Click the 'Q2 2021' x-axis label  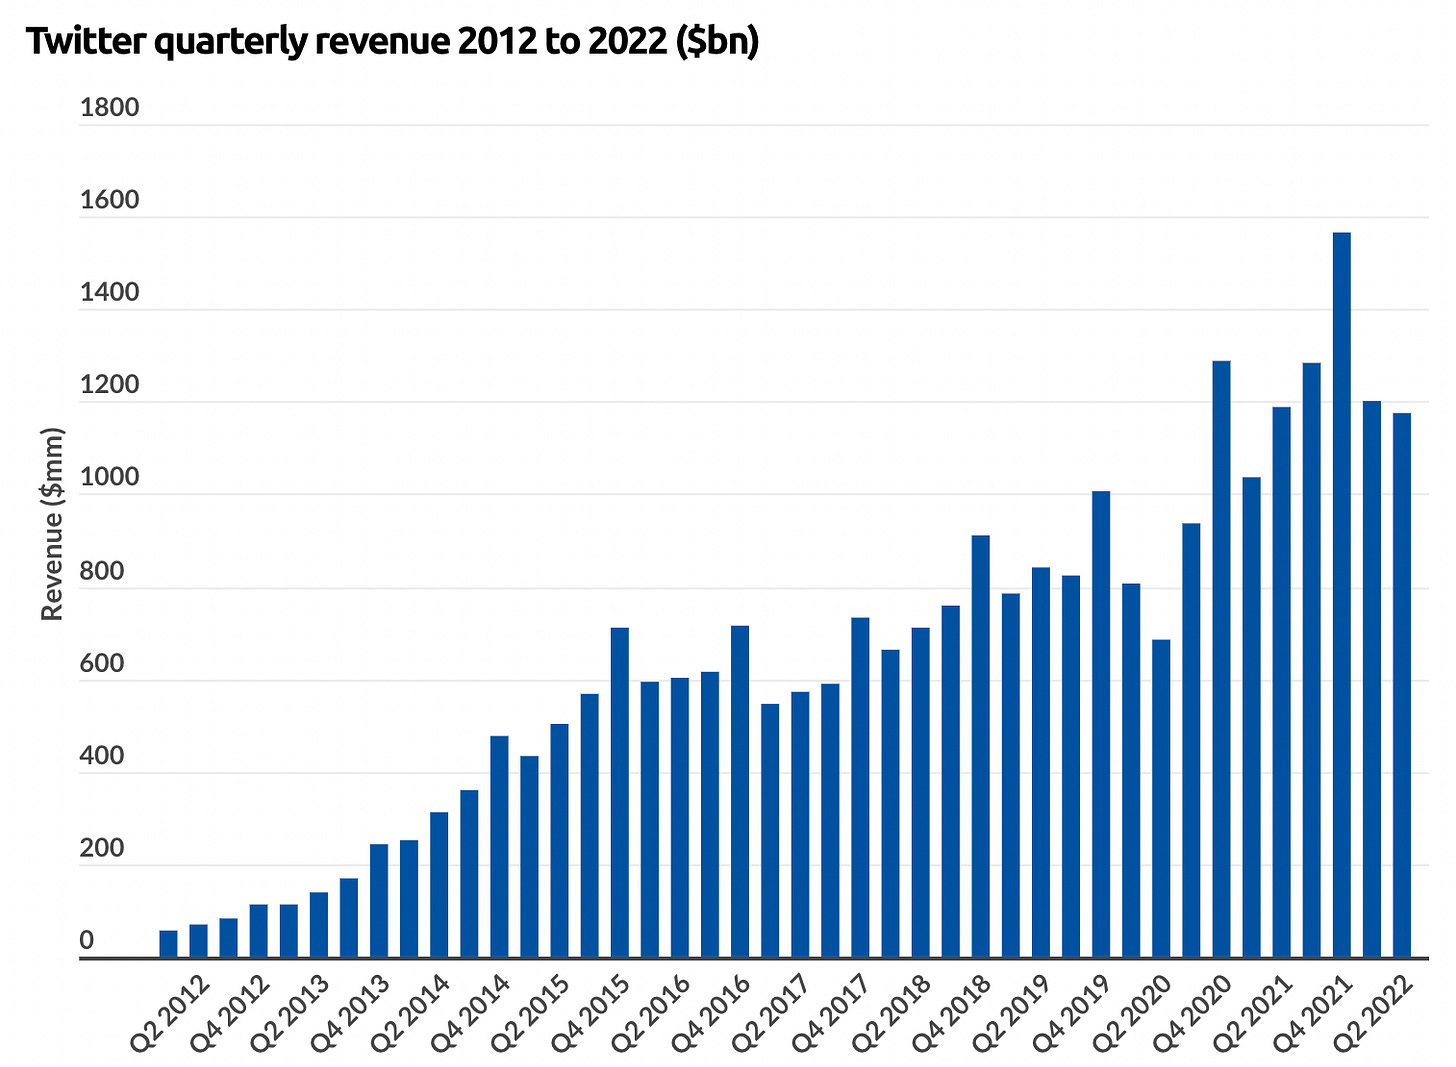pyautogui.click(x=1253, y=1012)
